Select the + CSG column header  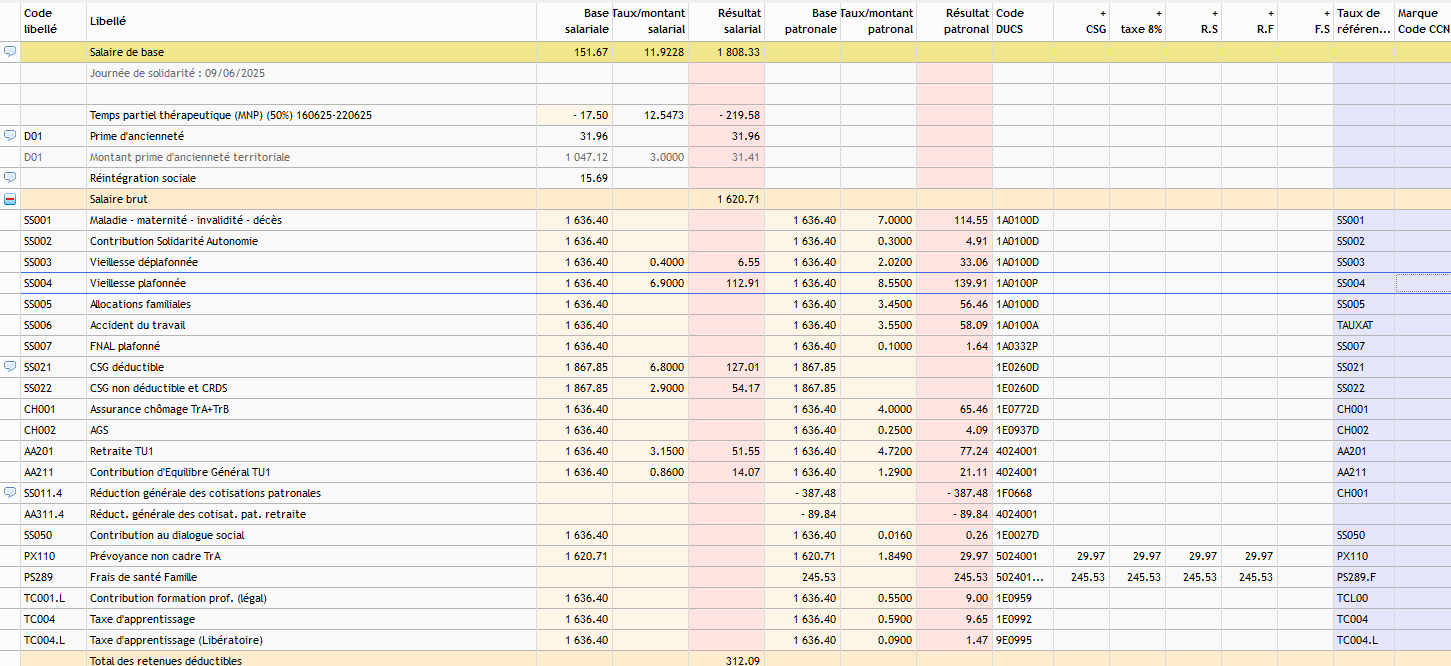[1082, 21]
